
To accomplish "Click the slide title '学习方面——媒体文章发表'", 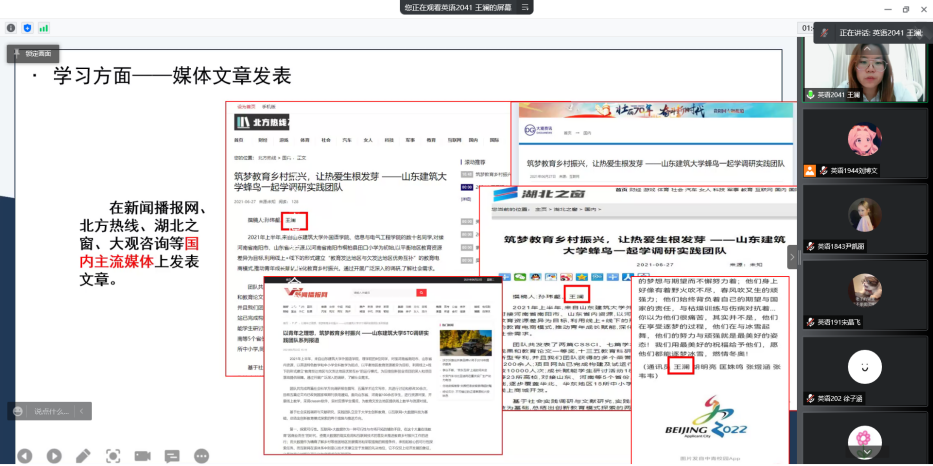I will point(172,76).
